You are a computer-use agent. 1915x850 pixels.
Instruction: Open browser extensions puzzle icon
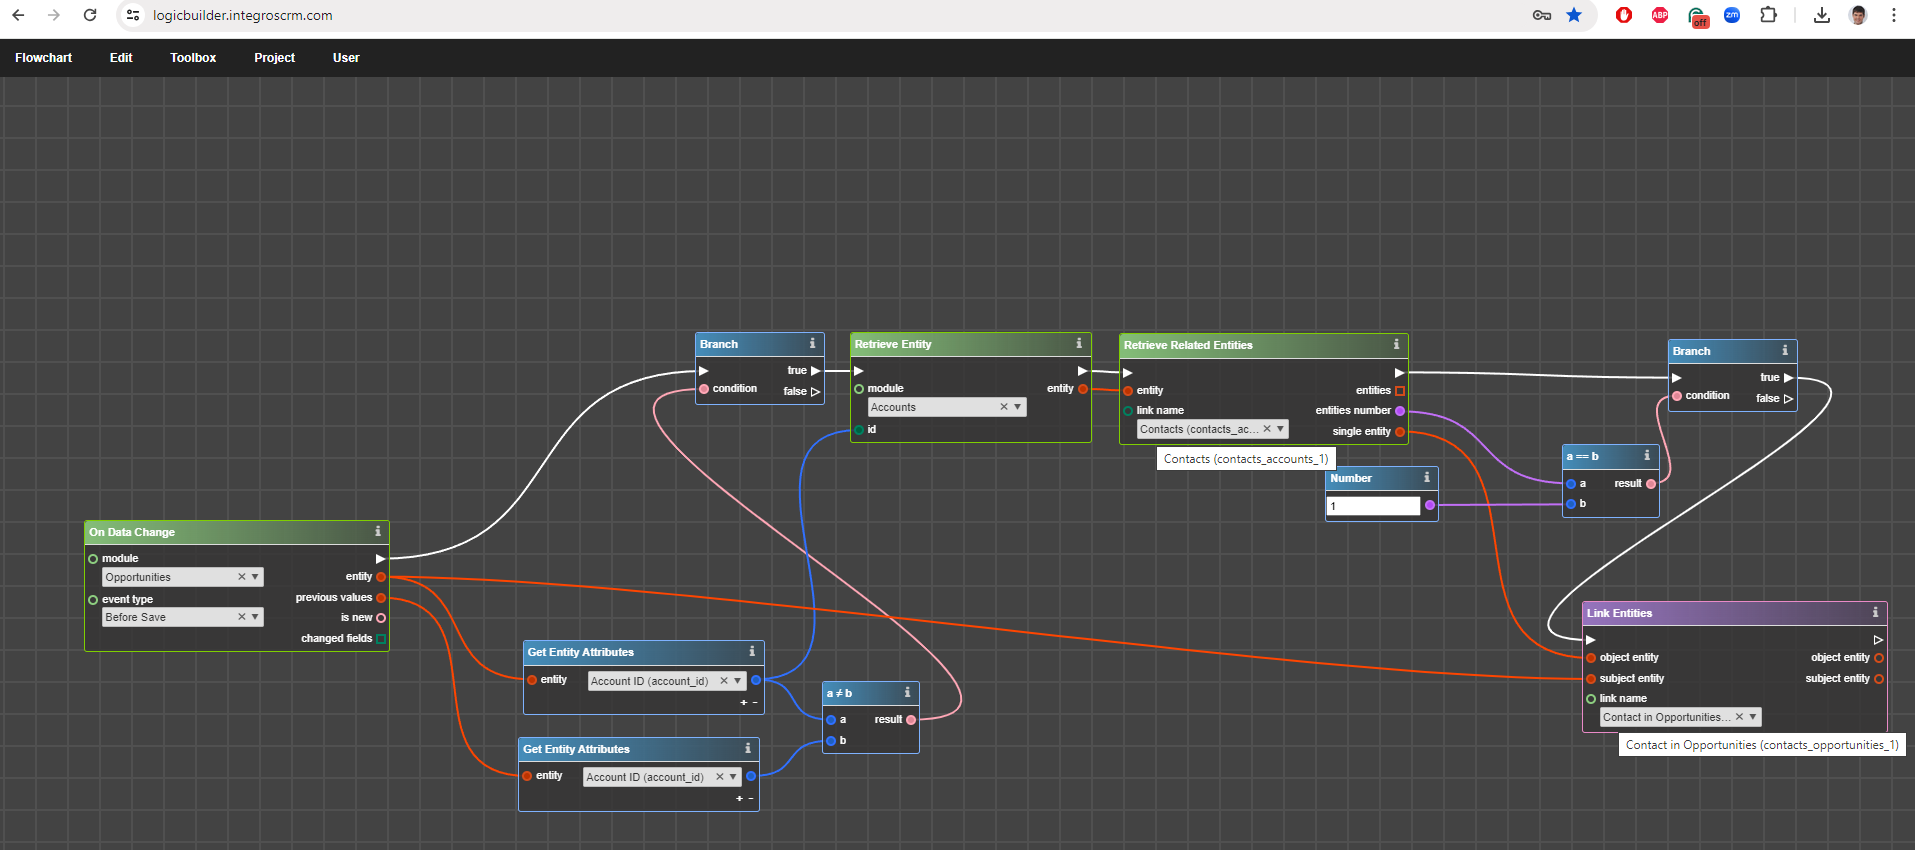pyautogui.click(x=1769, y=15)
